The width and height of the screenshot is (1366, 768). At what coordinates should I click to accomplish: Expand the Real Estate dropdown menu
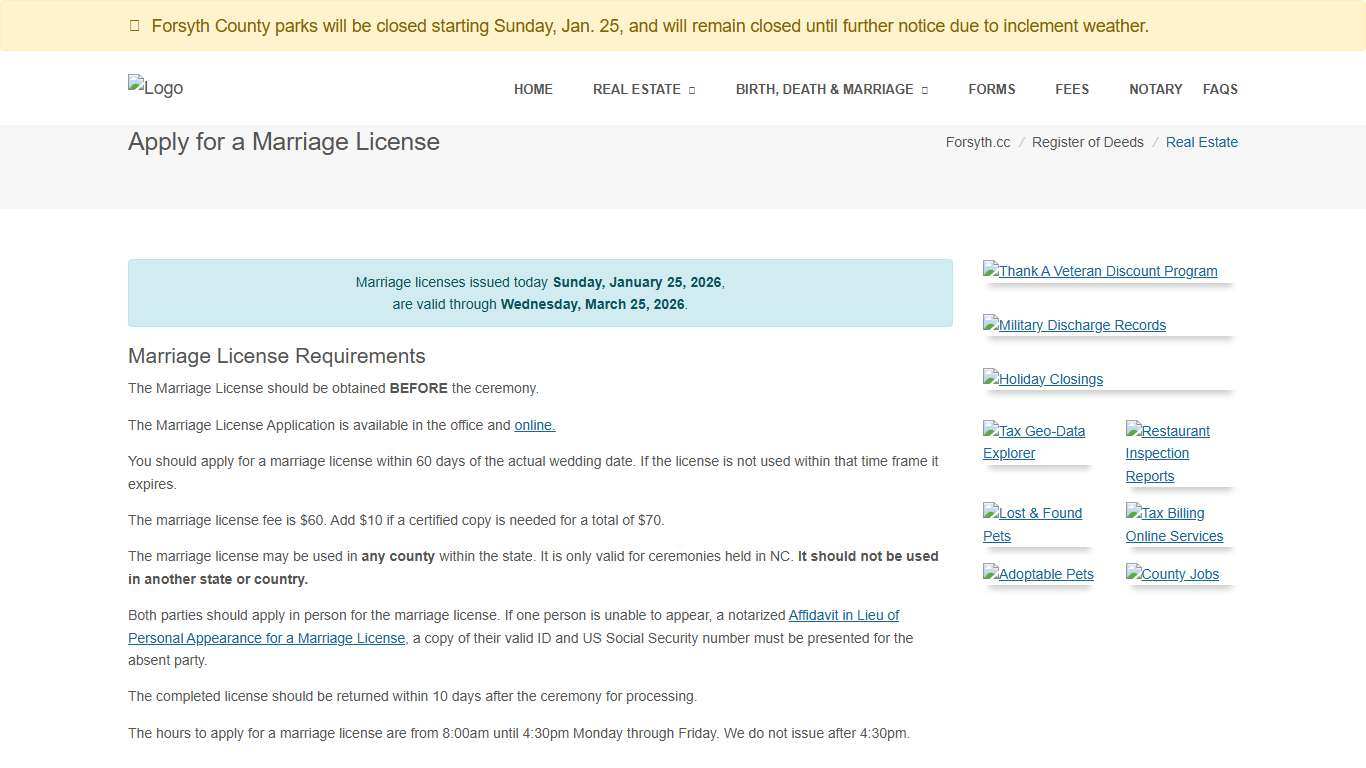(x=643, y=89)
